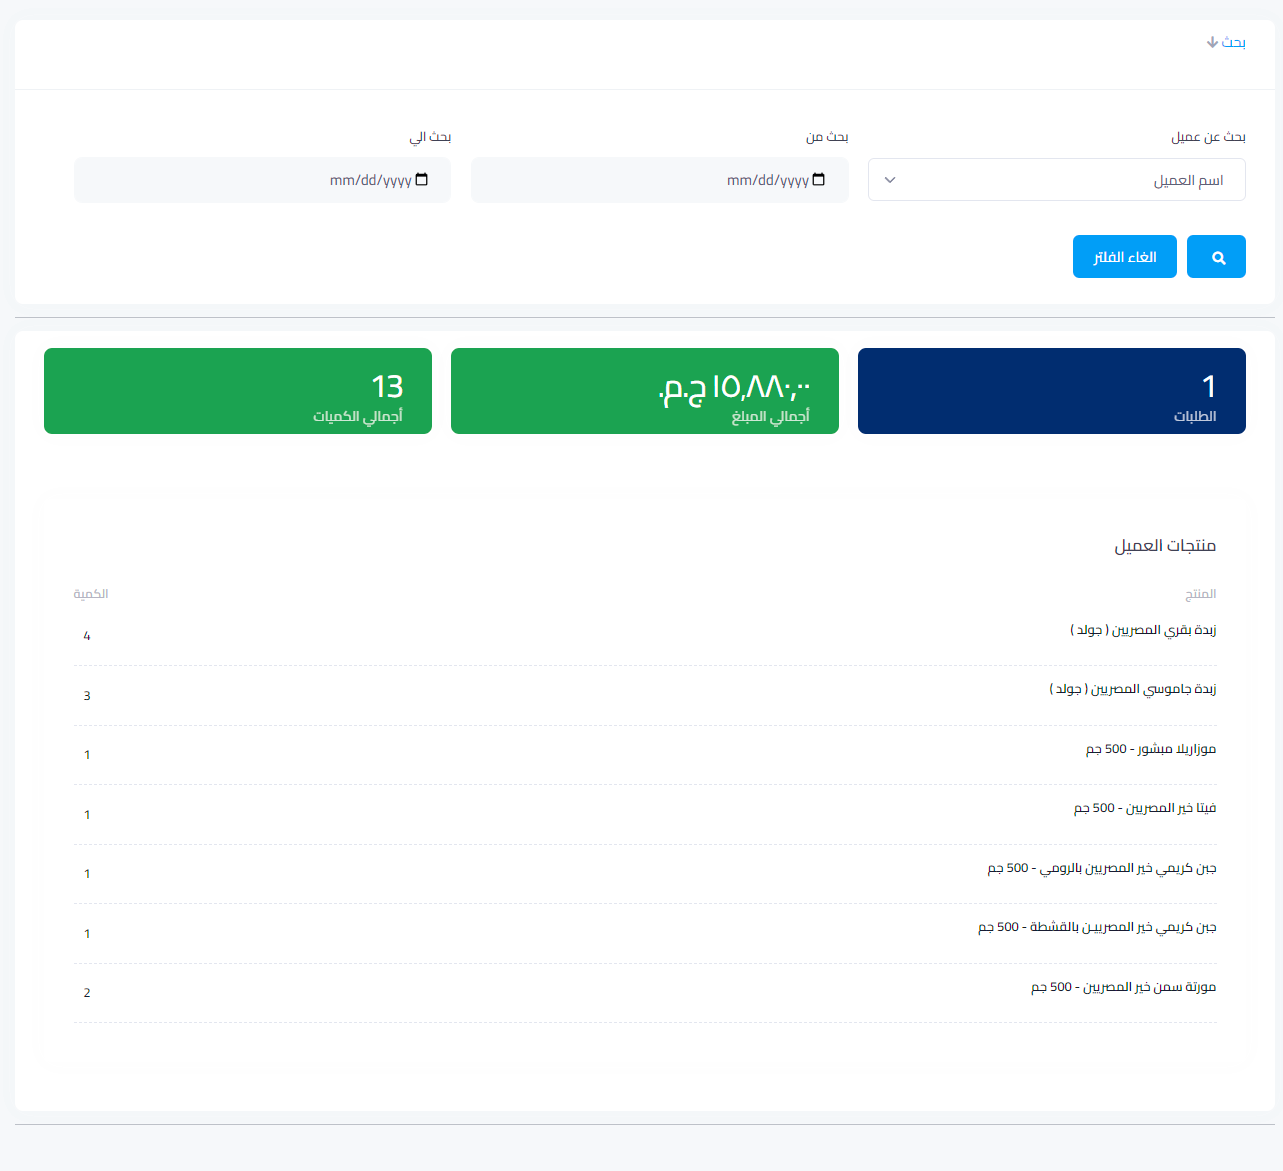Screen dimensions: 1283x1171
Task: Click the أجمالي المبلغ green card
Action: point(645,391)
